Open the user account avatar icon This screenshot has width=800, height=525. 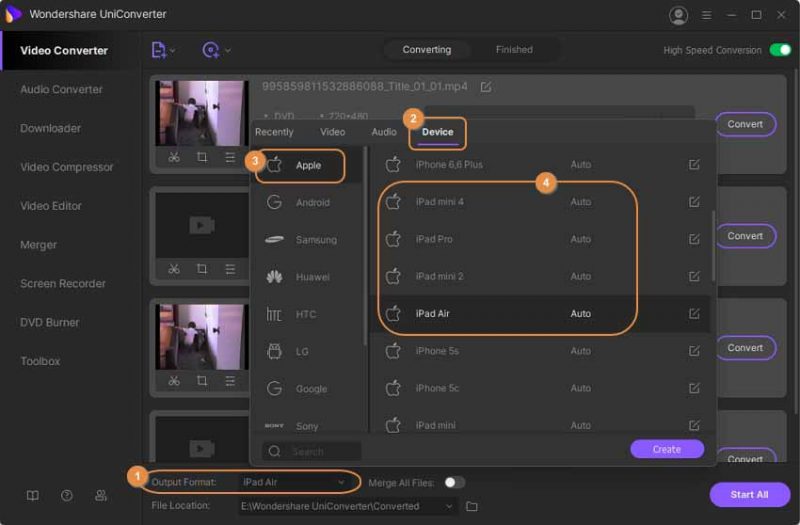point(678,15)
